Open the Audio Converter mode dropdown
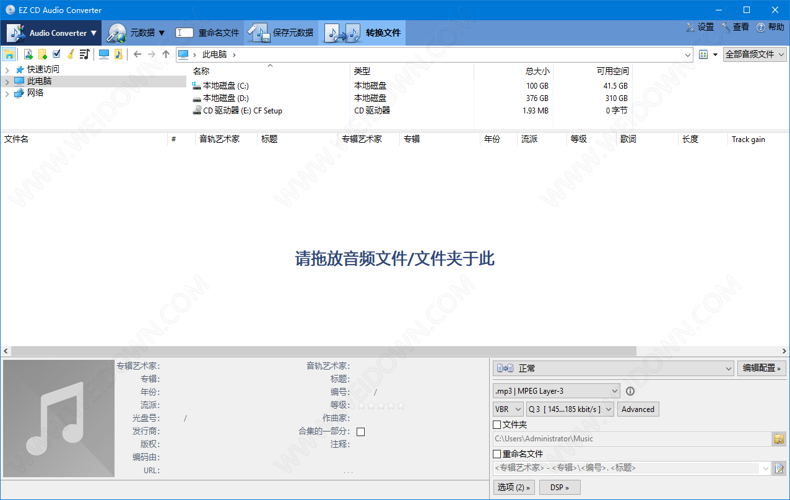This screenshot has width=790, height=500. pyautogui.click(x=52, y=33)
